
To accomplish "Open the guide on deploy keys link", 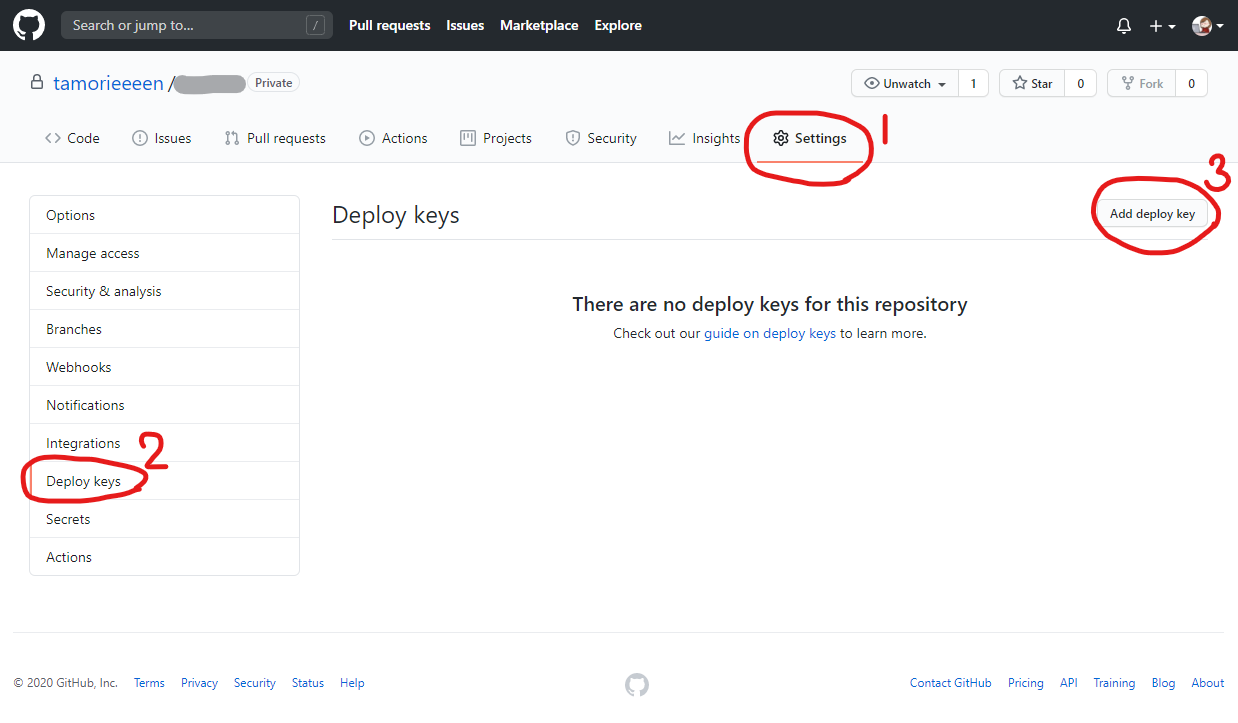I will coord(770,332).
